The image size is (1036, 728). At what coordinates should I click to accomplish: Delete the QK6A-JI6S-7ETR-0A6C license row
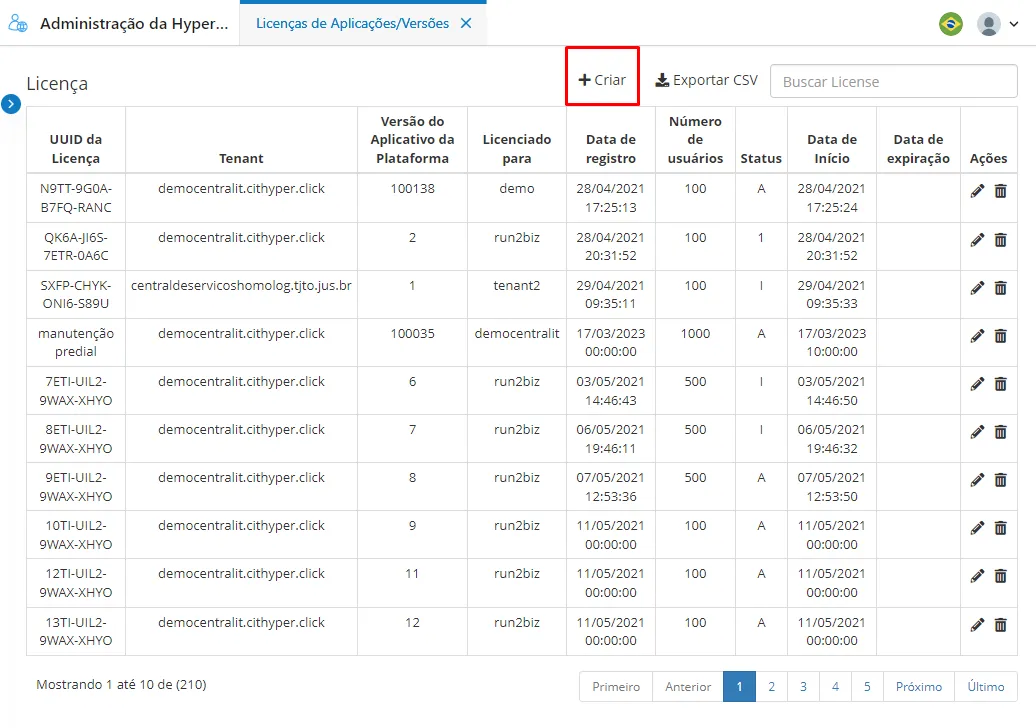(x=1001, y=240)
